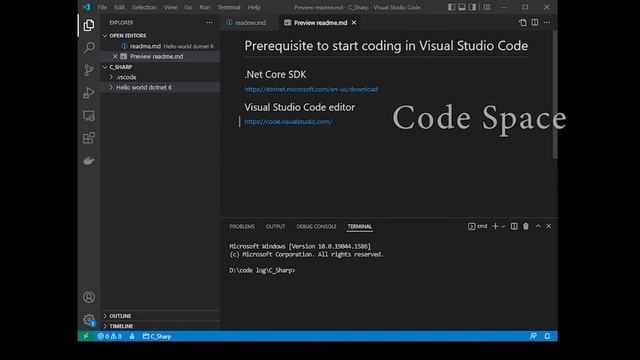Screen dimensions: 640x360
Task: Open the C_Sharp folder status bar item
Action: click(157, 336)
